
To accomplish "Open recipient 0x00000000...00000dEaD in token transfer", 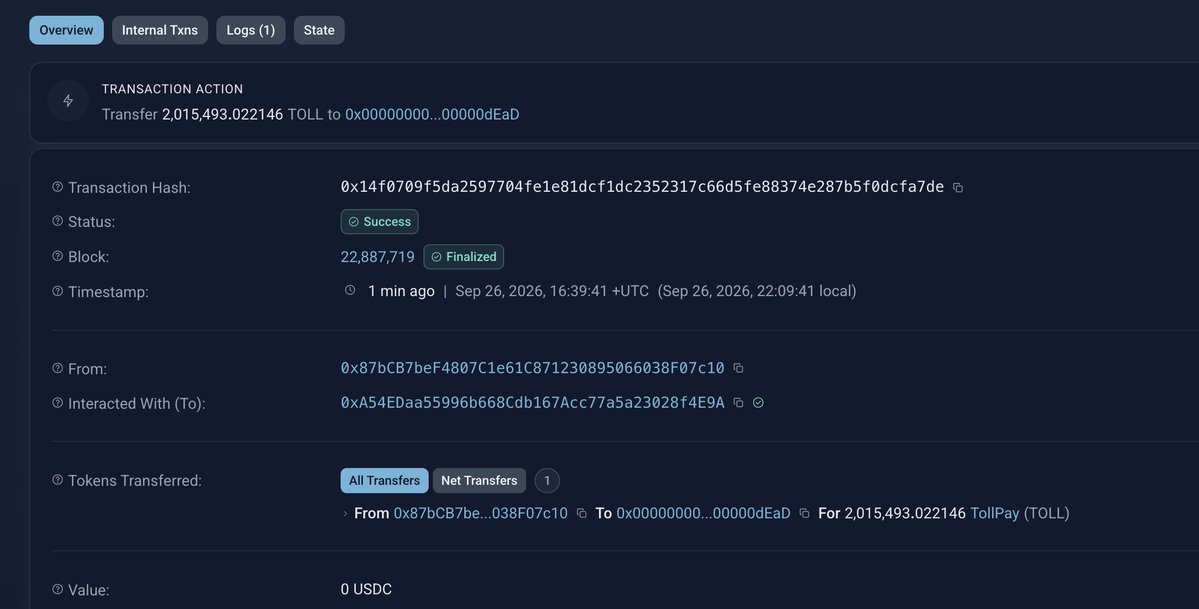I will [x=703, y=513].
